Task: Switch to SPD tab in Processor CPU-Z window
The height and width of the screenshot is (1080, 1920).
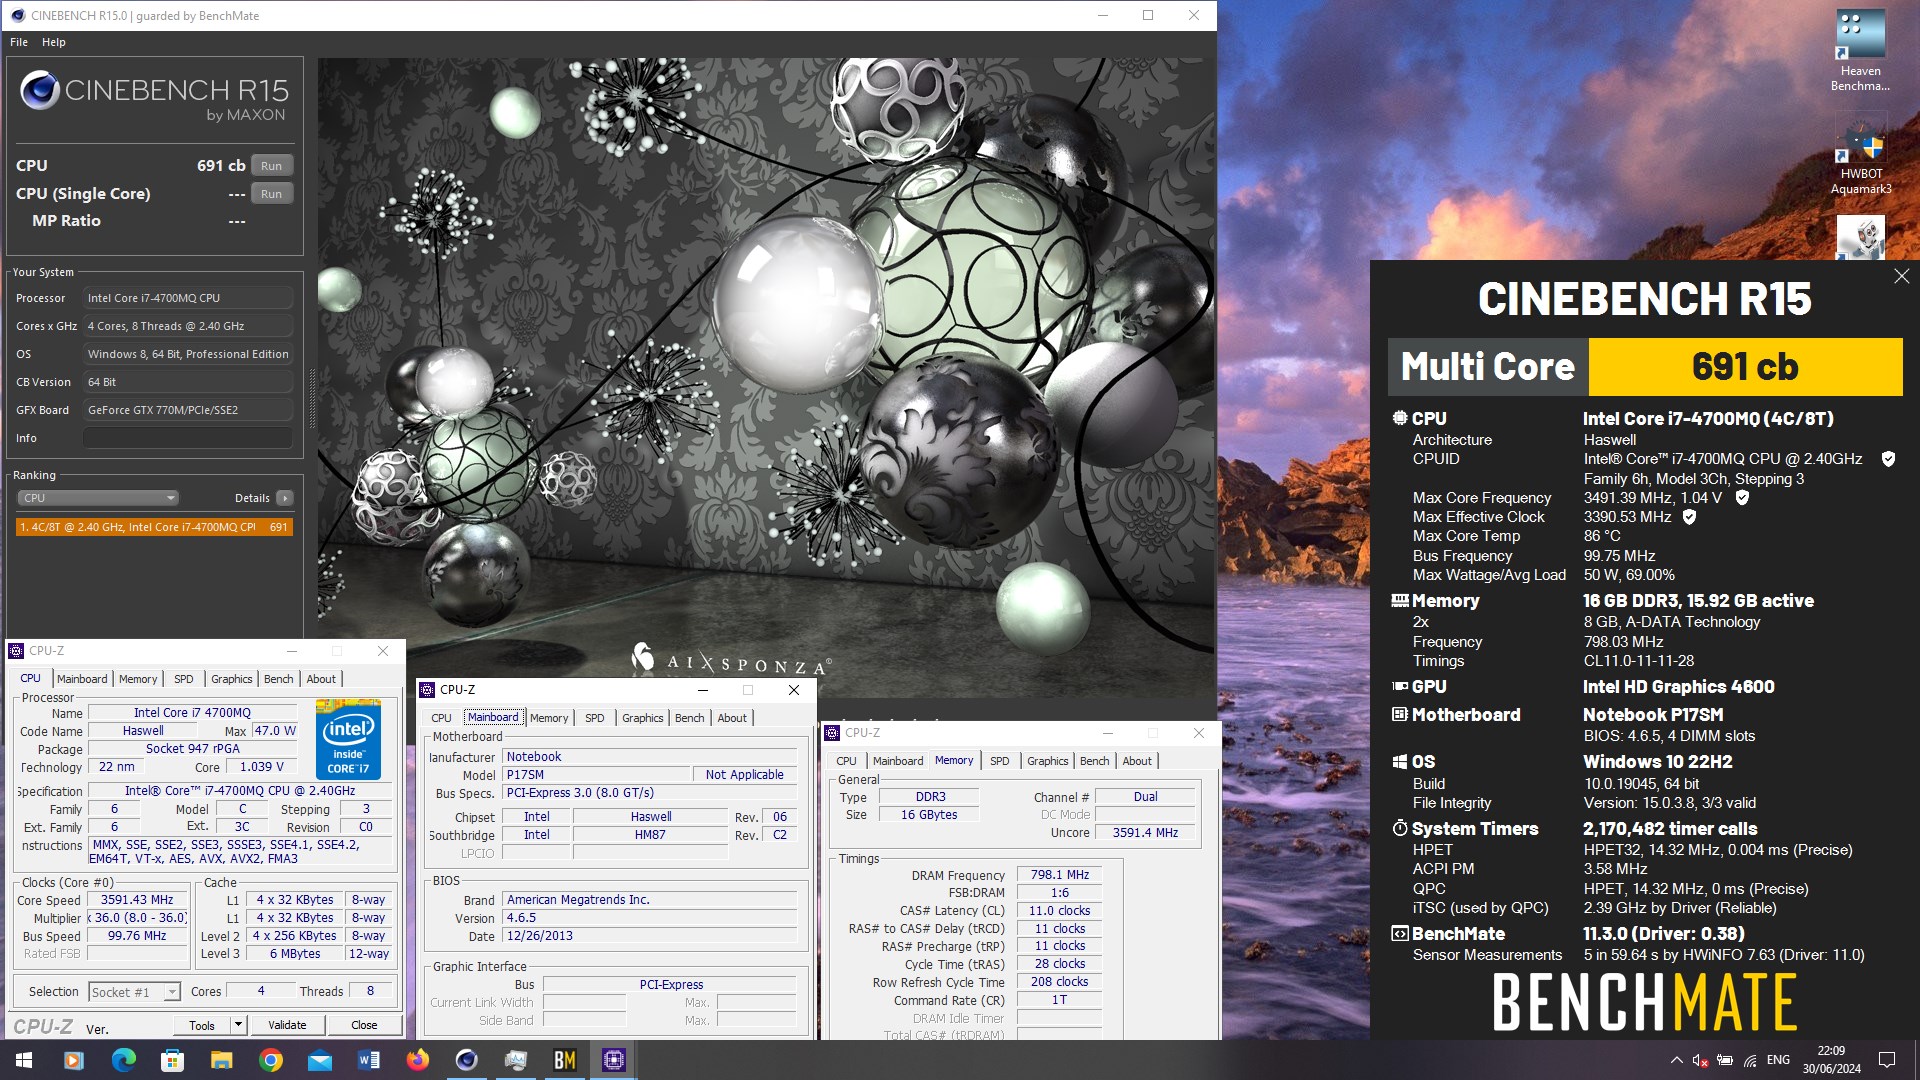Action: 183,679
